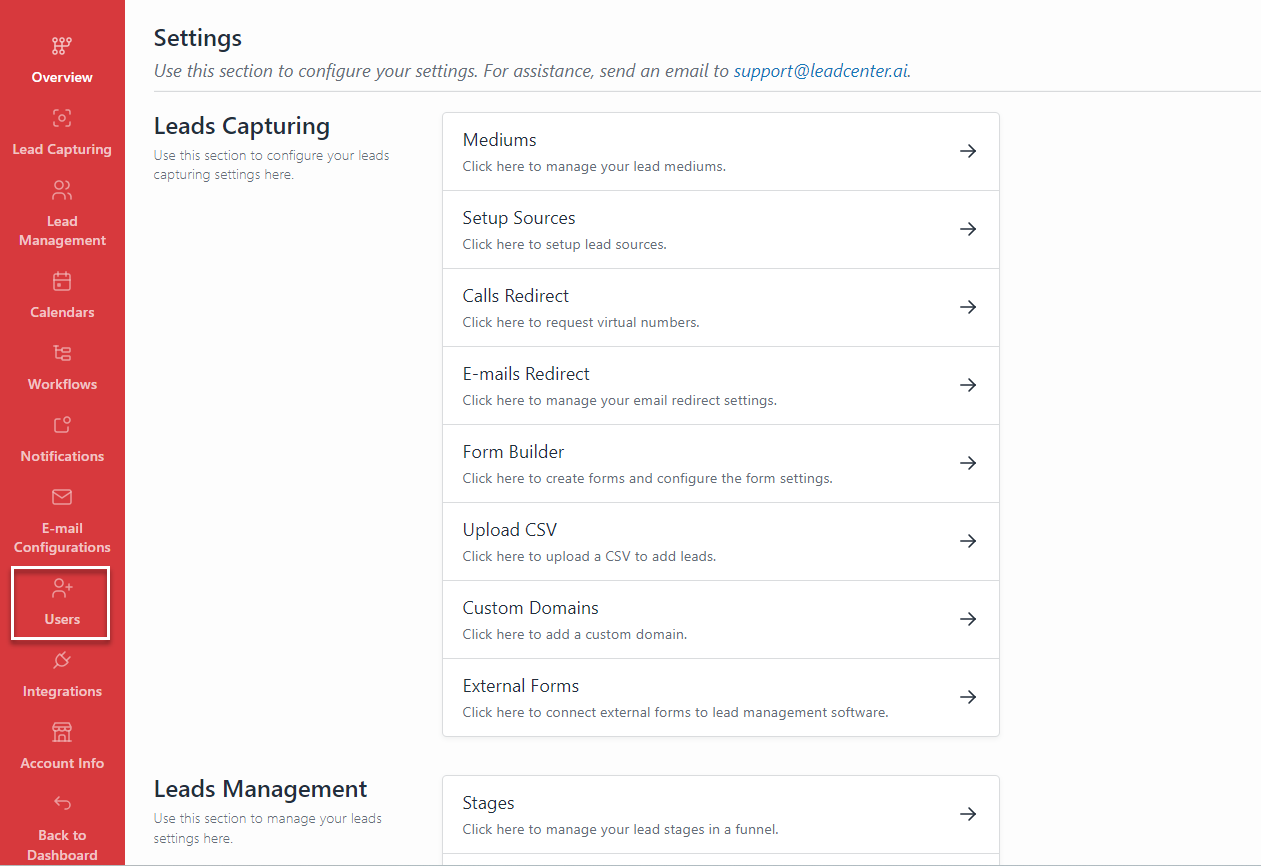Click 'Click here to add a custom domain.'

(574, 635)
